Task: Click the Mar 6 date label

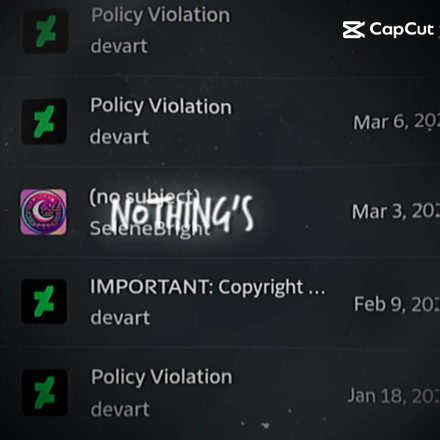Action: pyautogui.click(x=397, y=122)
